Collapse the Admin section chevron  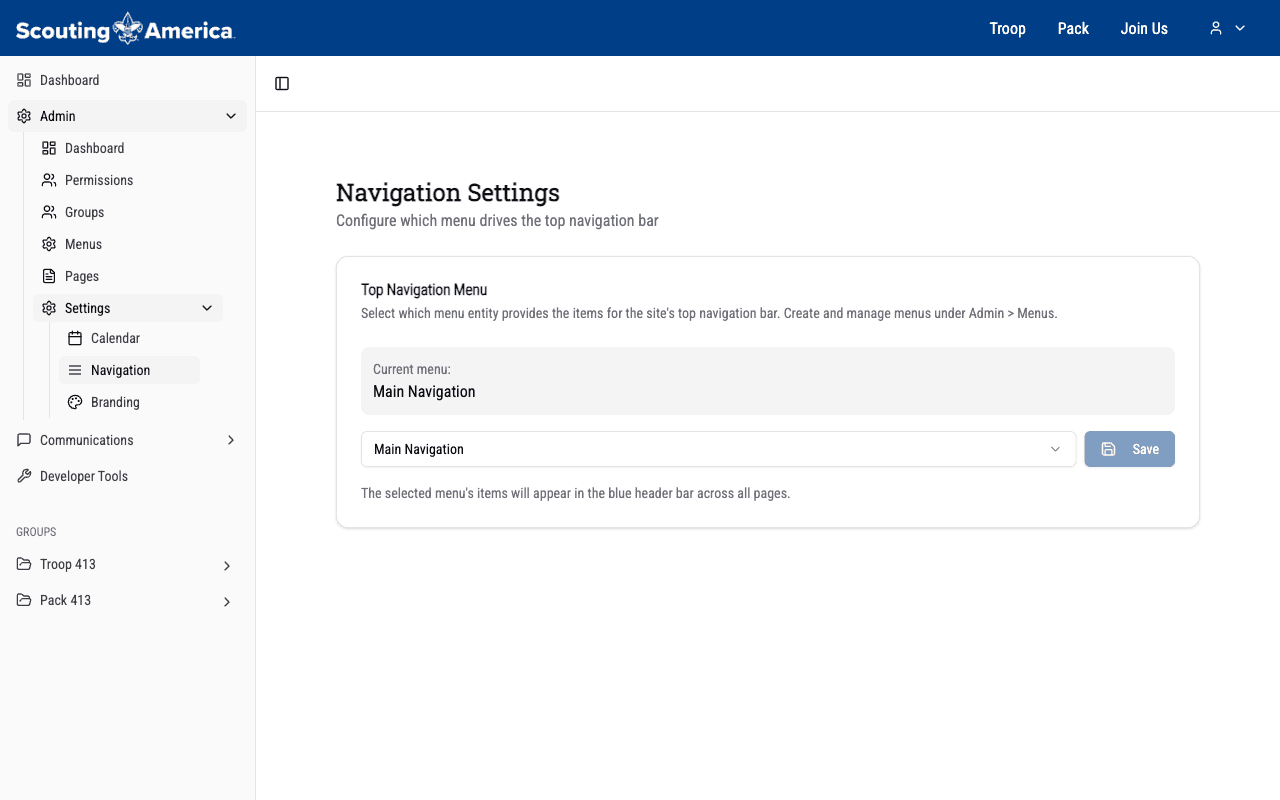[231, 116]
